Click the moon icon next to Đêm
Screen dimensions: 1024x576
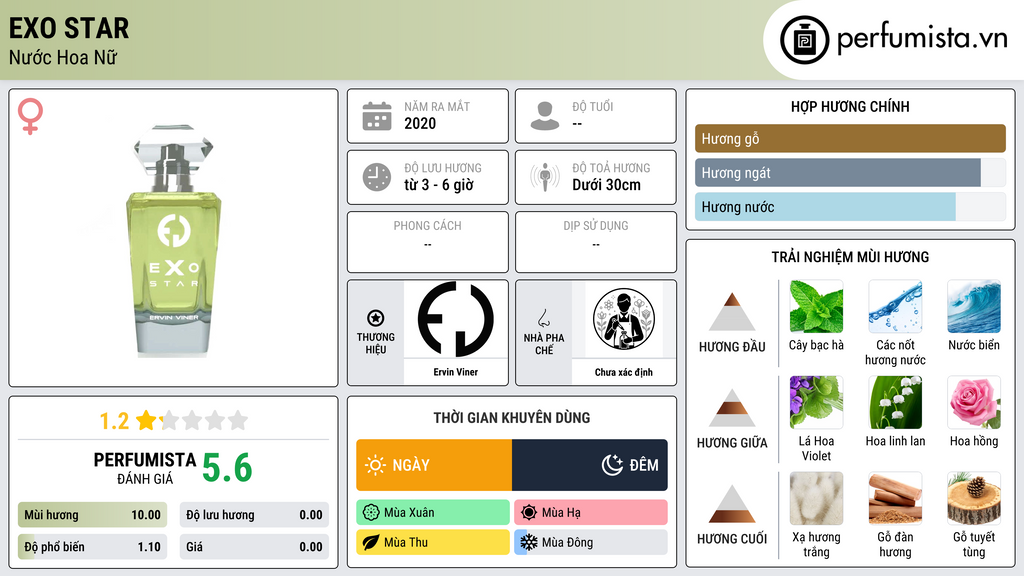point(612,465)
